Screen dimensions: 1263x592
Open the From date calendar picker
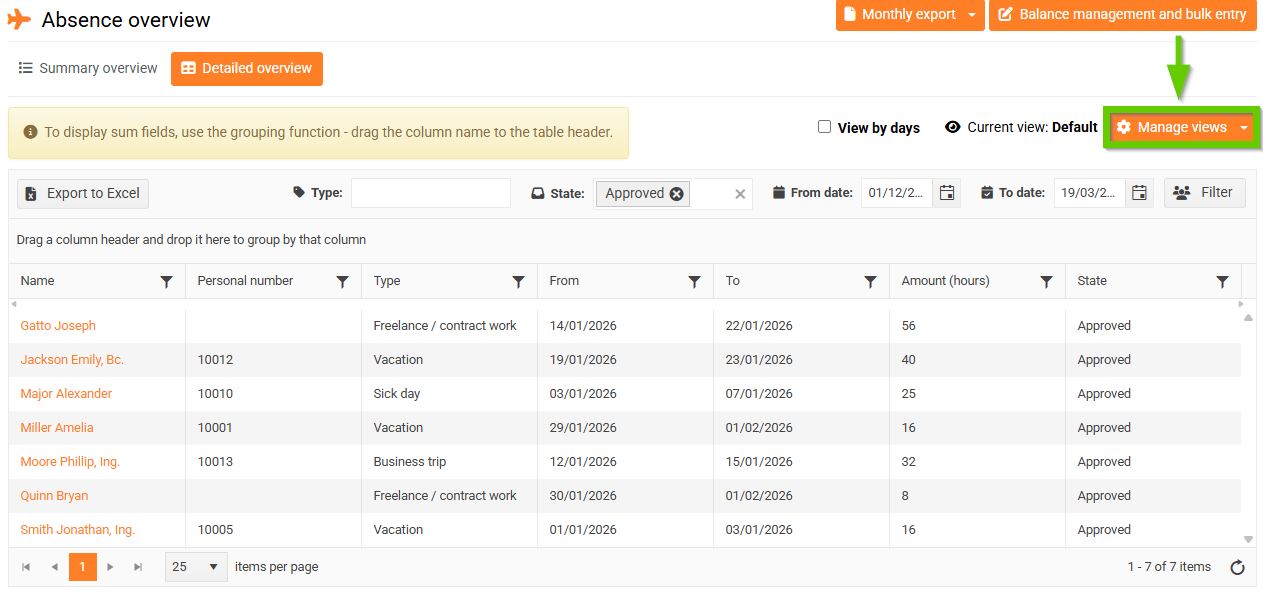(x=947, y=193)
